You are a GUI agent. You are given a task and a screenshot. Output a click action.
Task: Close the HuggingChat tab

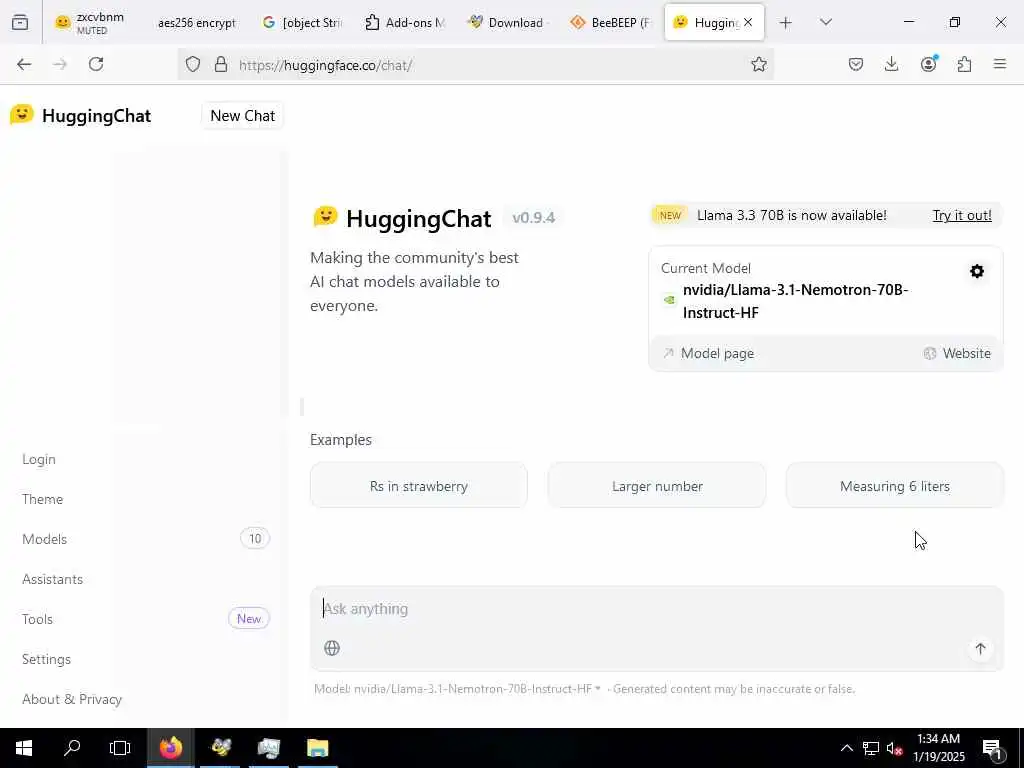pos(748,22)
